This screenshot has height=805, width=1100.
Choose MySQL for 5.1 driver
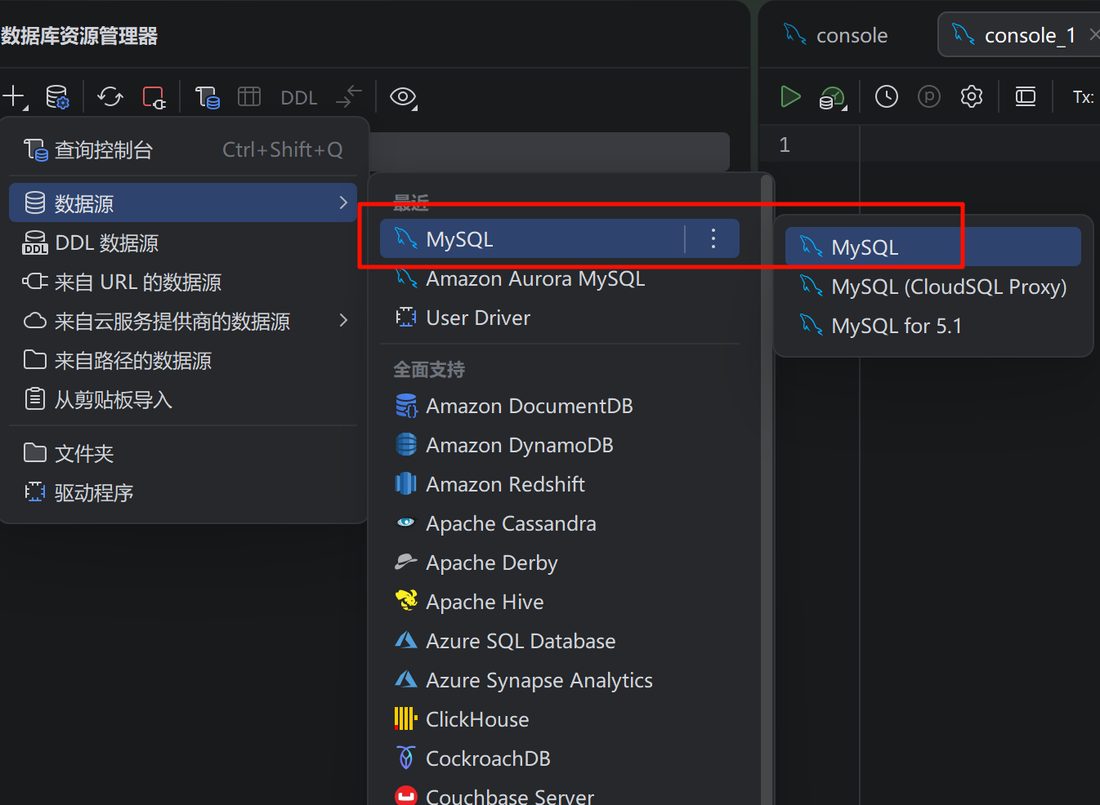click(932, 326)
